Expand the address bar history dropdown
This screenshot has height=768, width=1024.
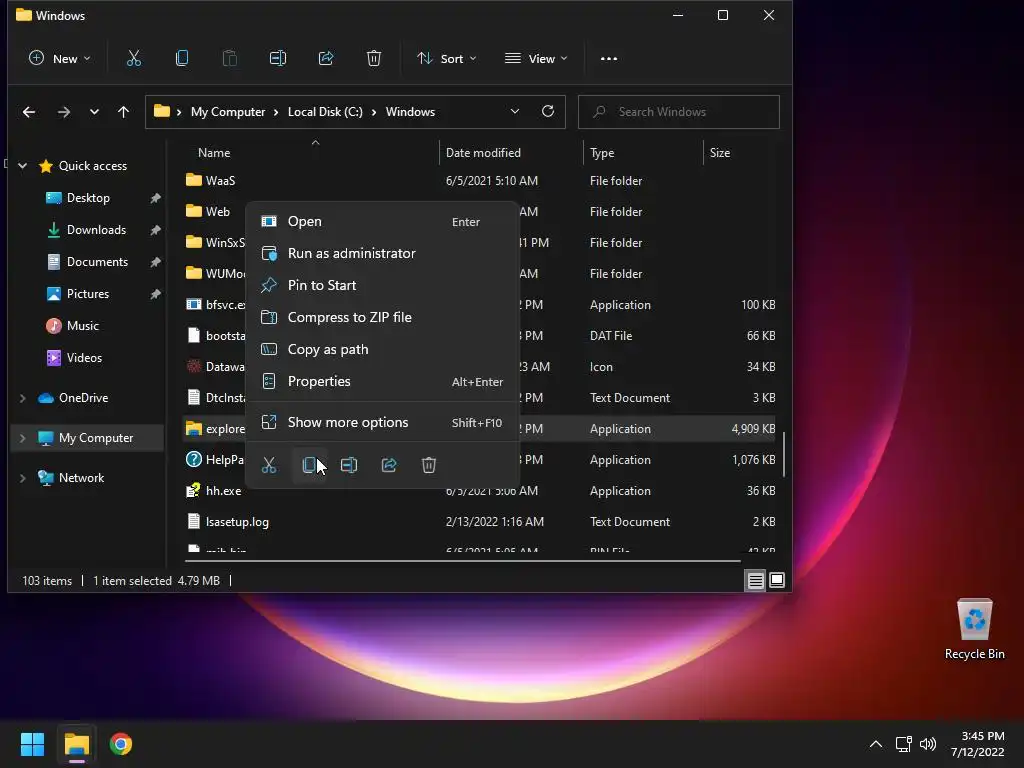point(515,111)
